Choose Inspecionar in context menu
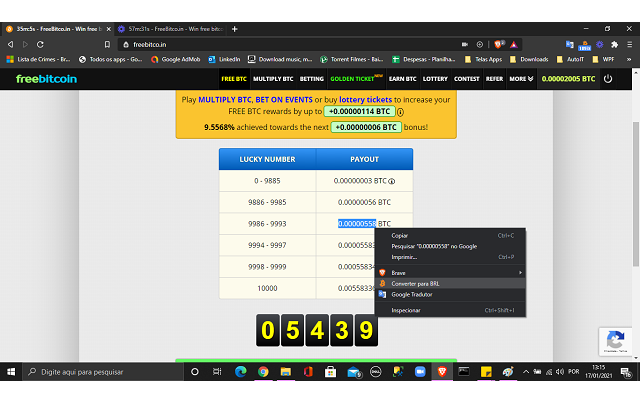Screen dimensions: 640x400 (450, 310)
